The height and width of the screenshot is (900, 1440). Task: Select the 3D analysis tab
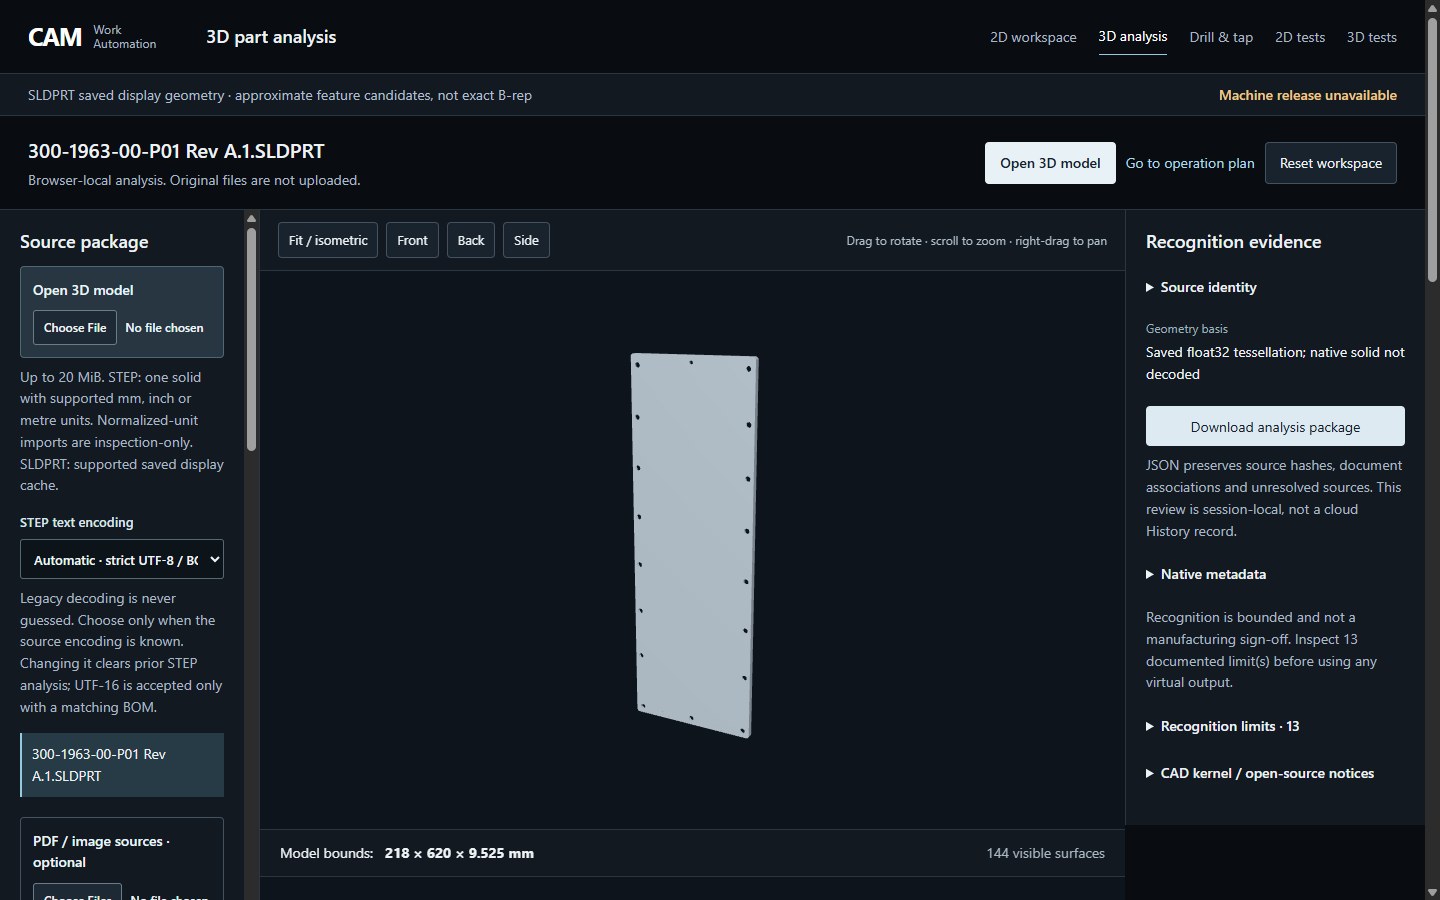tap(1132, 37)
